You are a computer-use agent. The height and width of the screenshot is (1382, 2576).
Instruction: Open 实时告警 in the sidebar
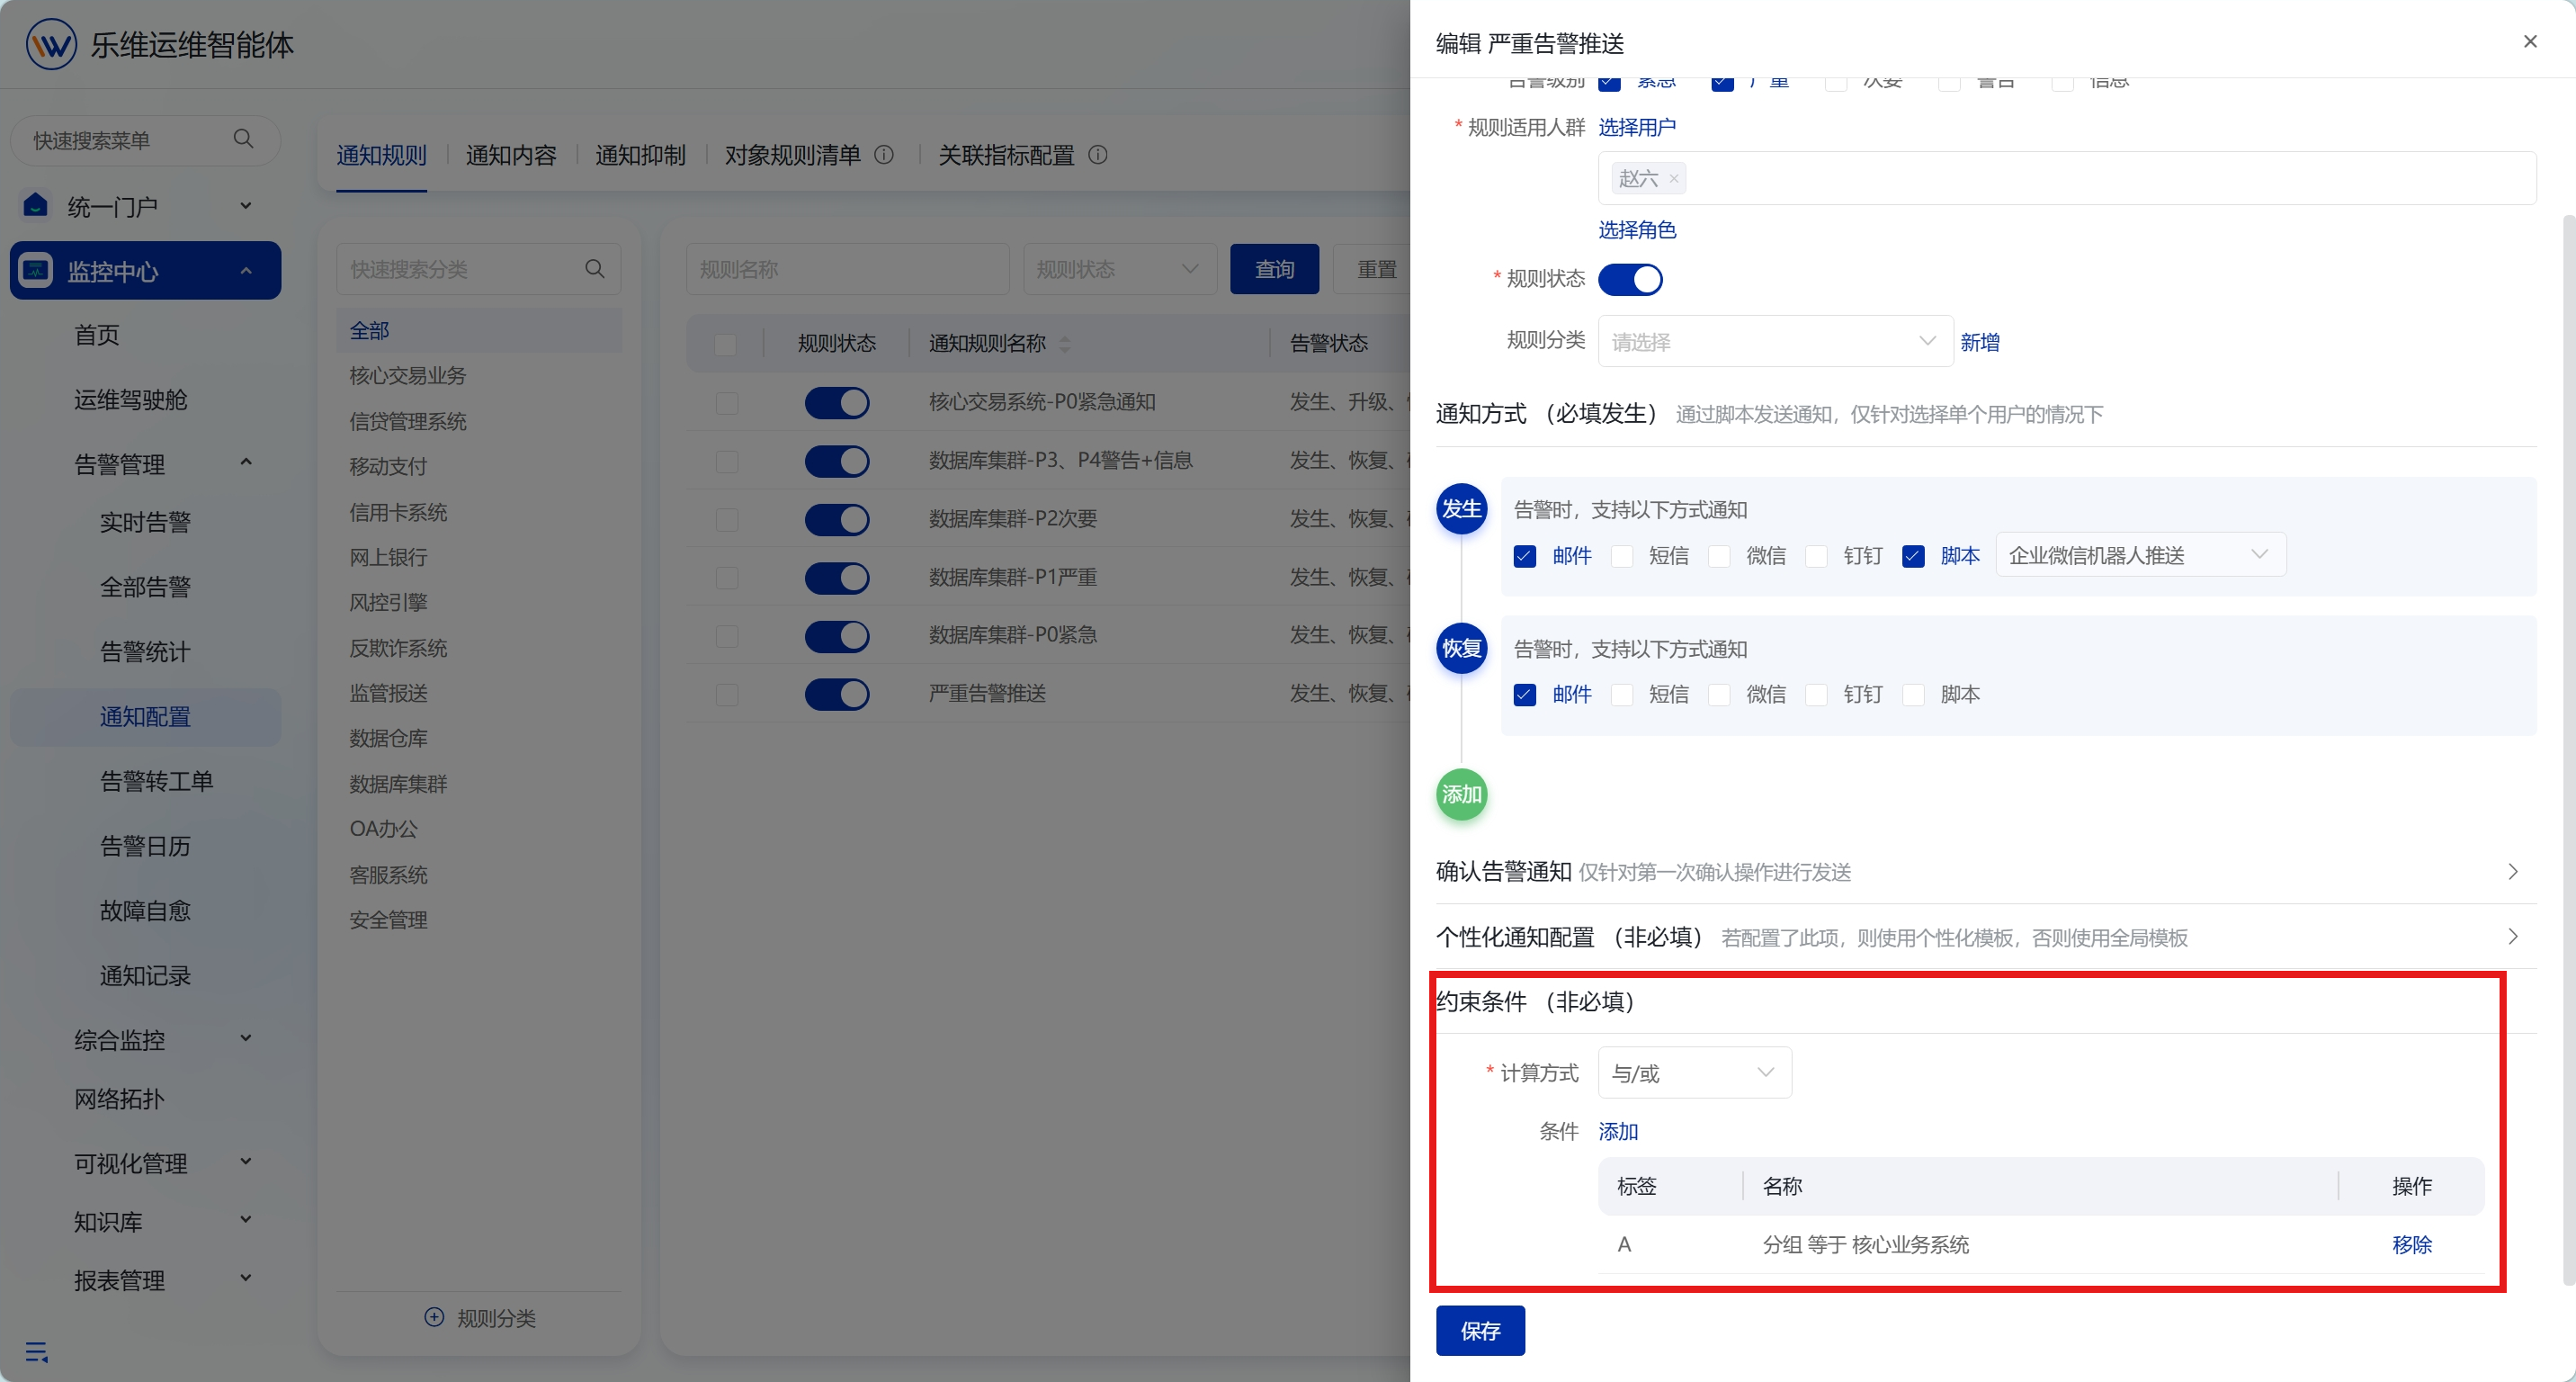point(145,522)
